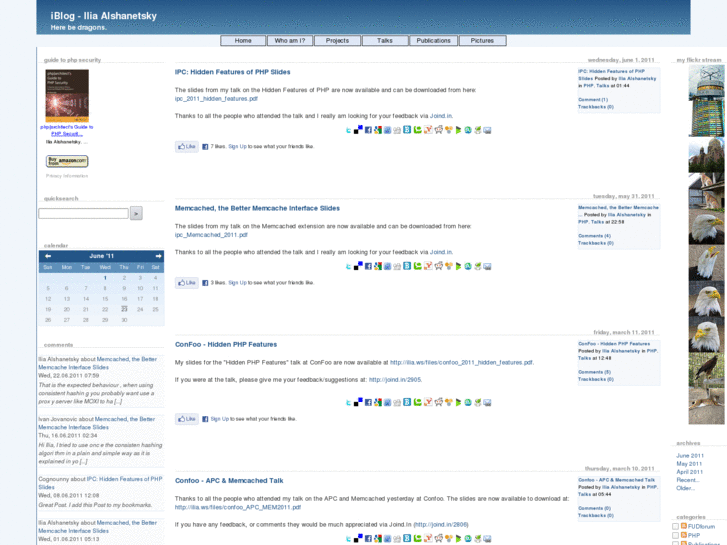727x545 pixels.
Task: Click Sign Up link under IPC Hidden Features post
Action: click(x=237, y=147)
